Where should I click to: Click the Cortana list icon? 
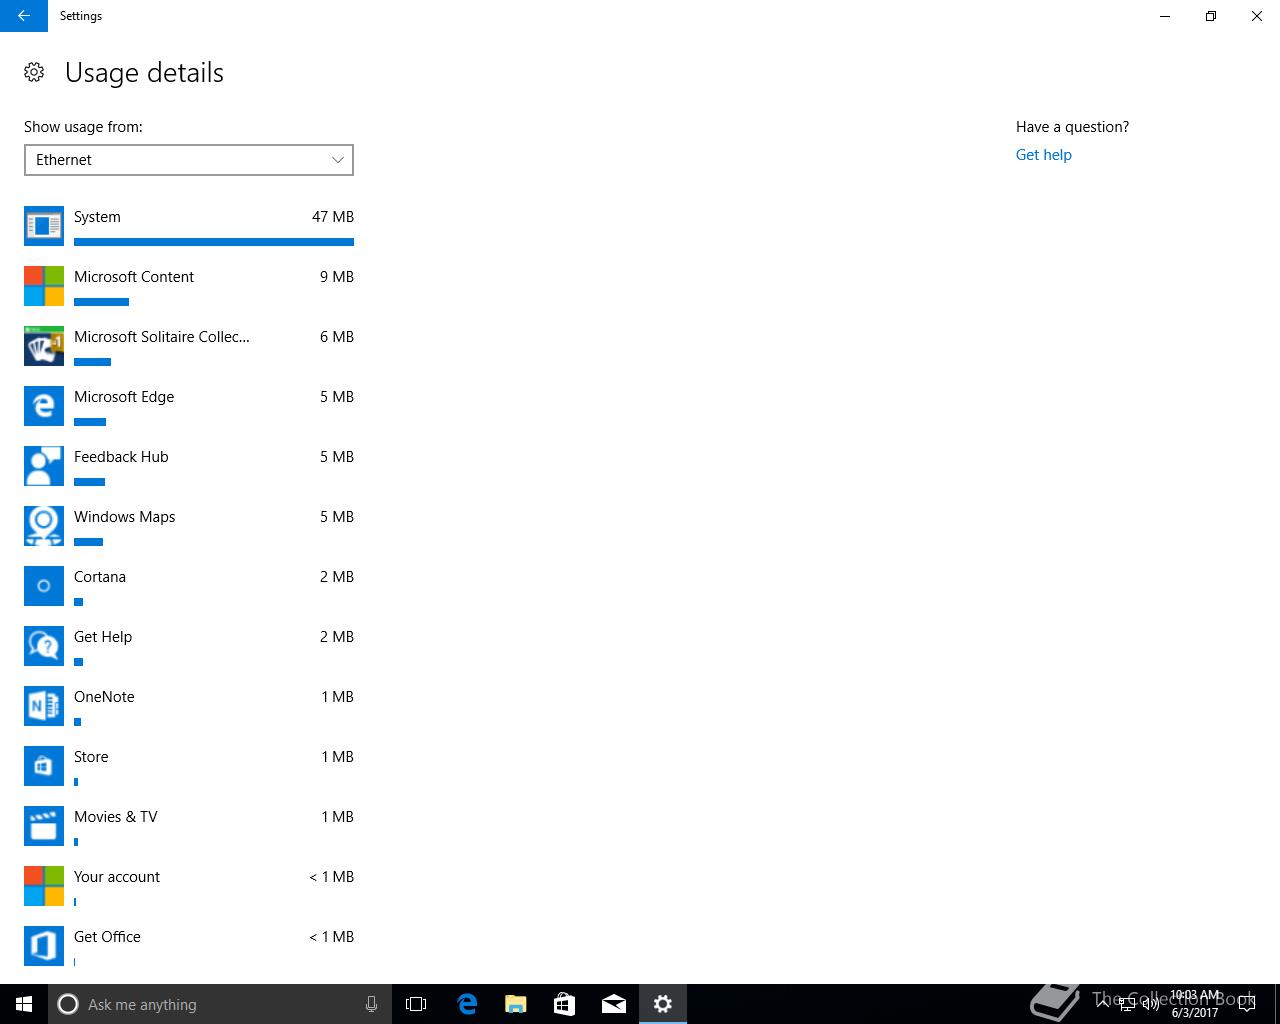point(44,586)
